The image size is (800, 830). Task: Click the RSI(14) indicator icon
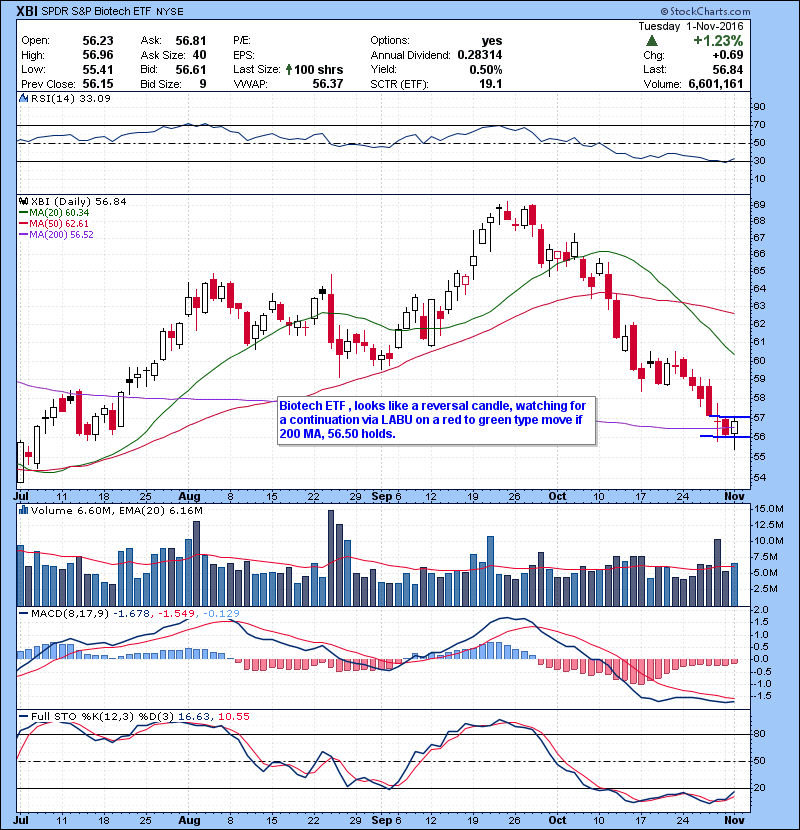tap(23, 98)
